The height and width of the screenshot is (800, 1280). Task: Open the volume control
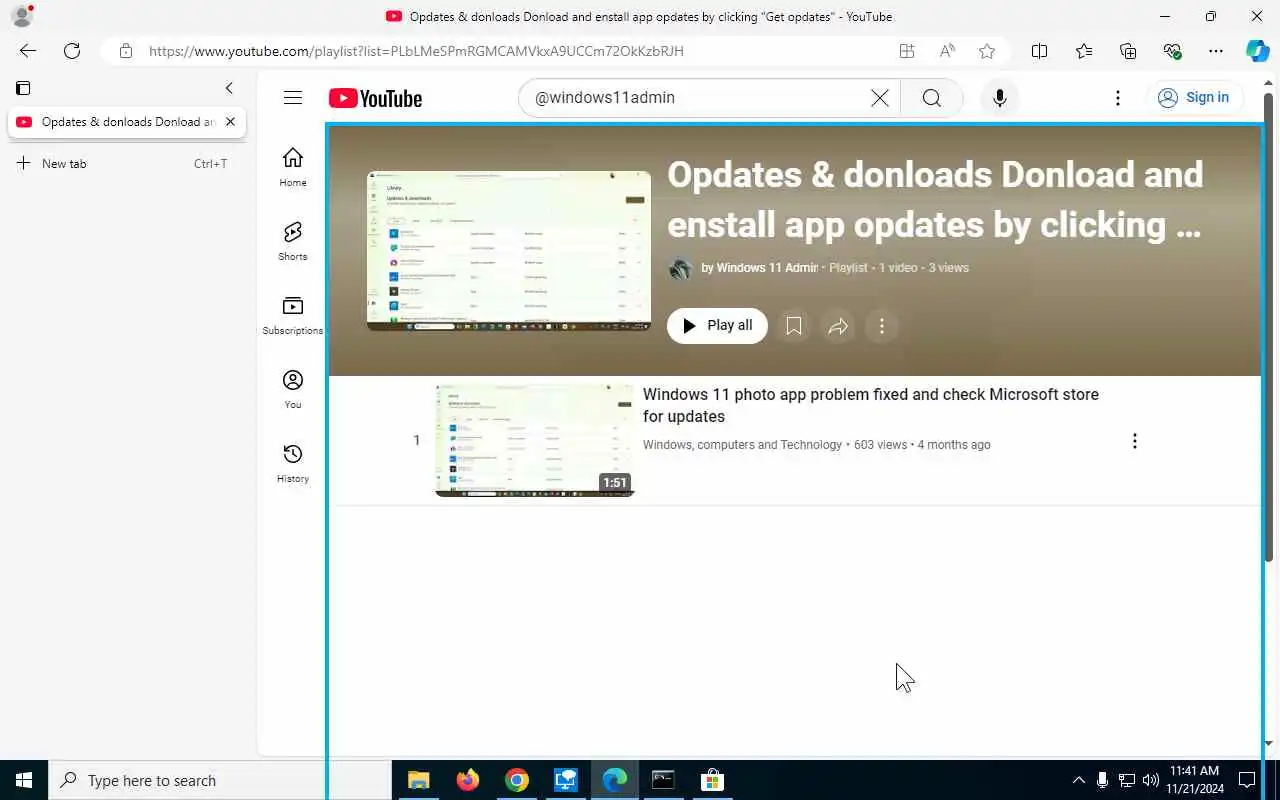[1151, 780]
